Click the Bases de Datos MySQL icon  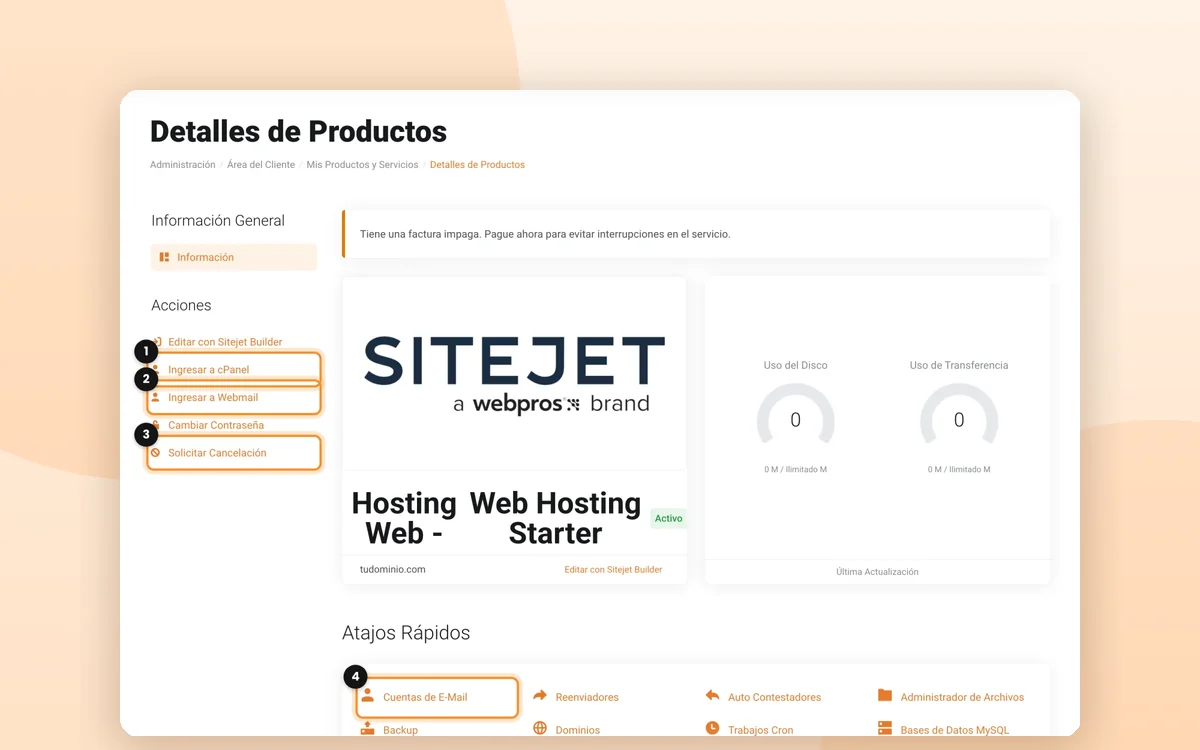pyautogui.click(x=885, y=729)
